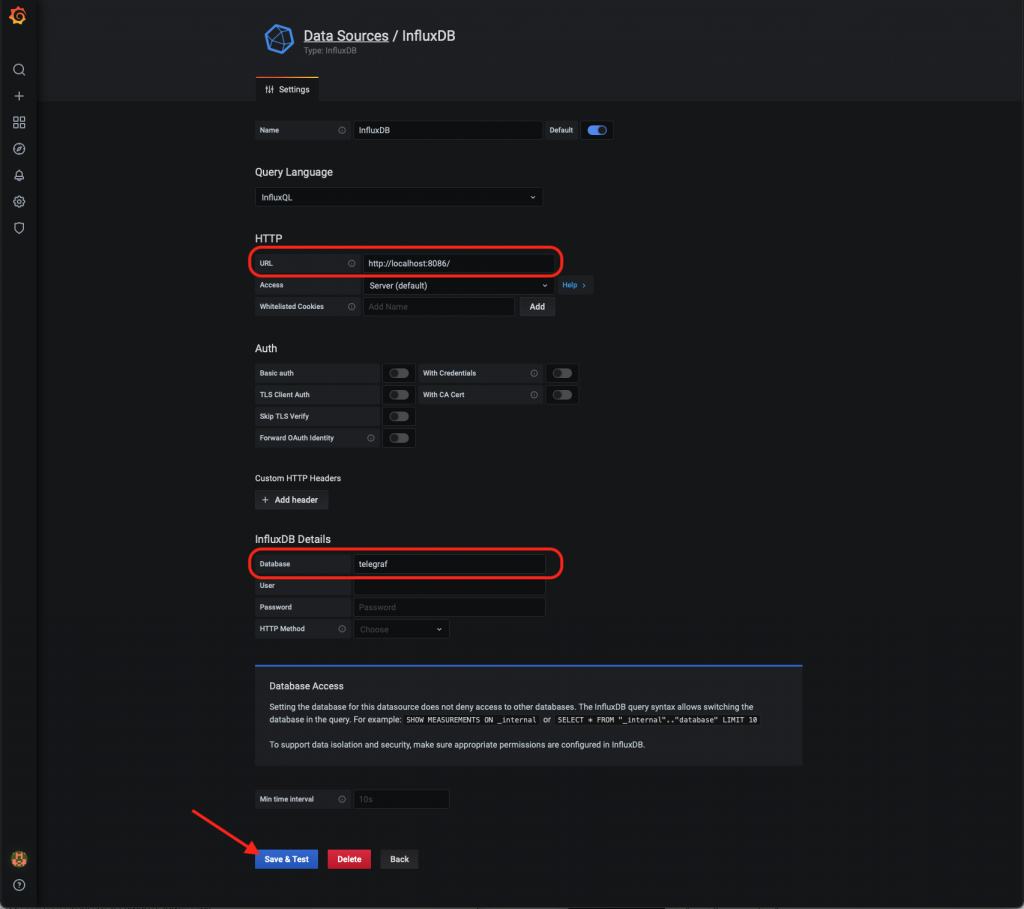Click the URL input field
The width and height of the screenshot is (1024, 909).
(x=458, y=263)
